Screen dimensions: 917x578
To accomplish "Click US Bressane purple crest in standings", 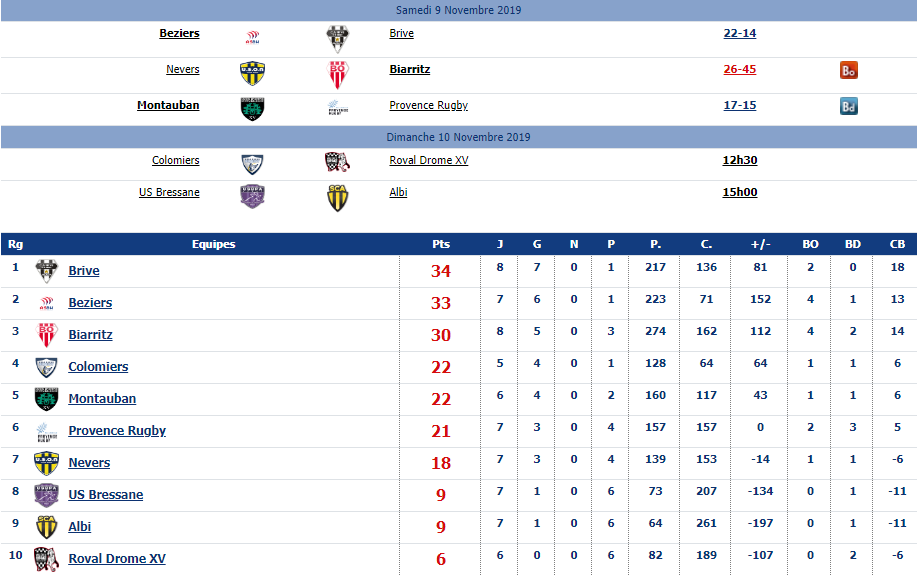I will click(46, 495).
